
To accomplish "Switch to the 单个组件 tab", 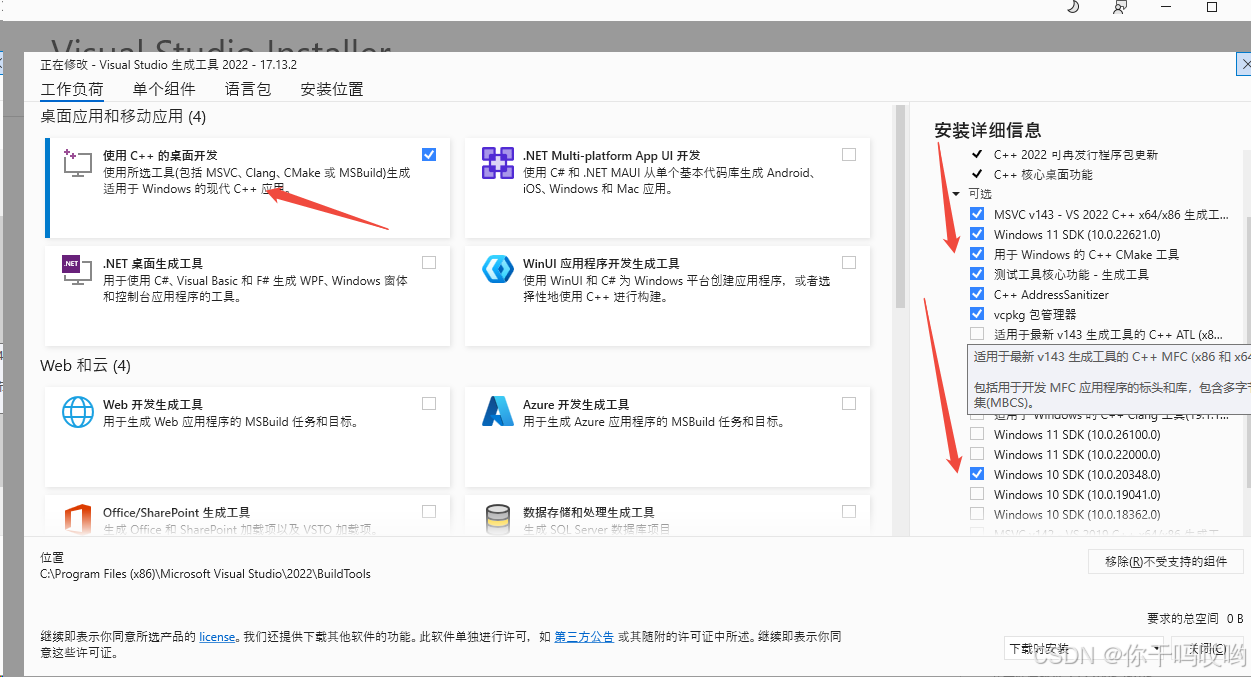I will pyautogui.click(x=164, y=89).
